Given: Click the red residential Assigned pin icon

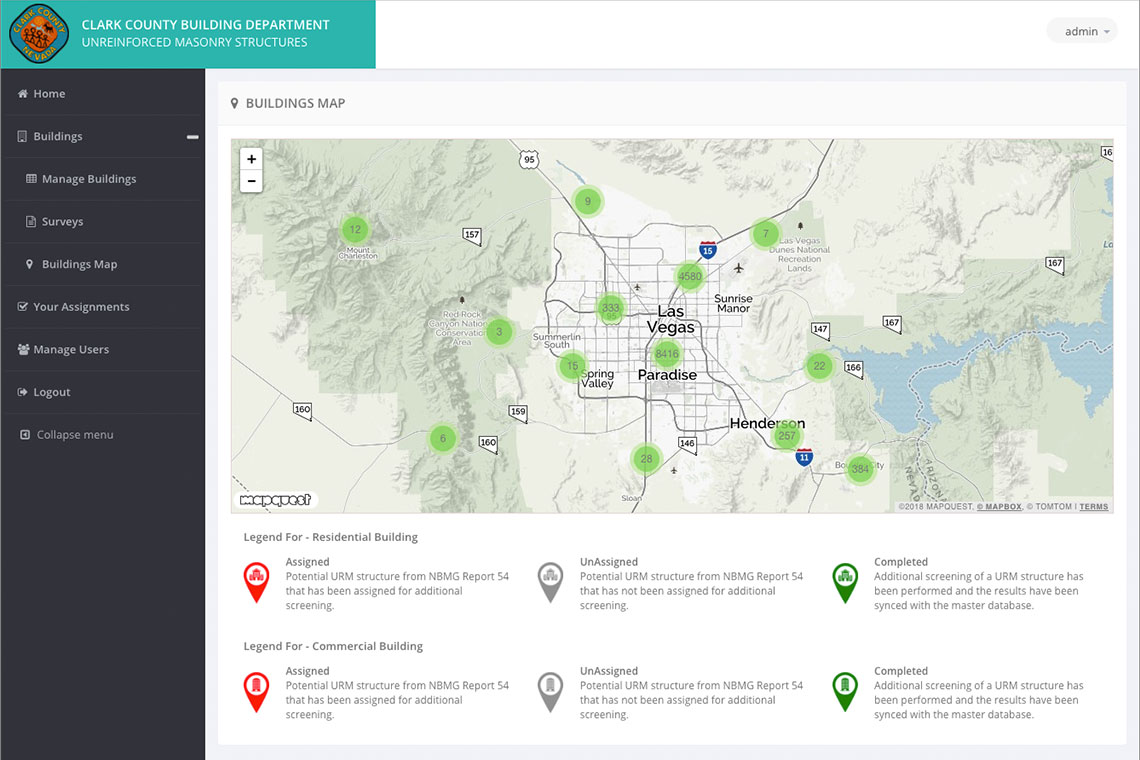Looking at the screenshot, I should point(256,583).
